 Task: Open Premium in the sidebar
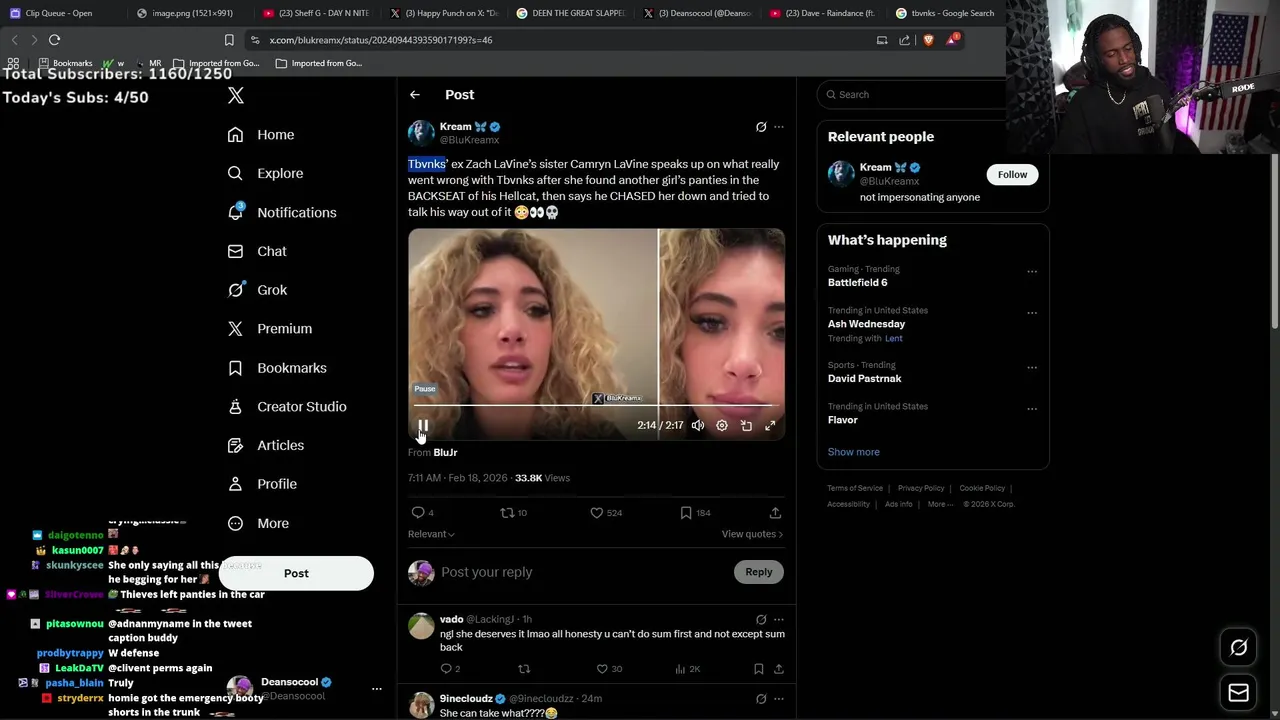coord(270,328)
